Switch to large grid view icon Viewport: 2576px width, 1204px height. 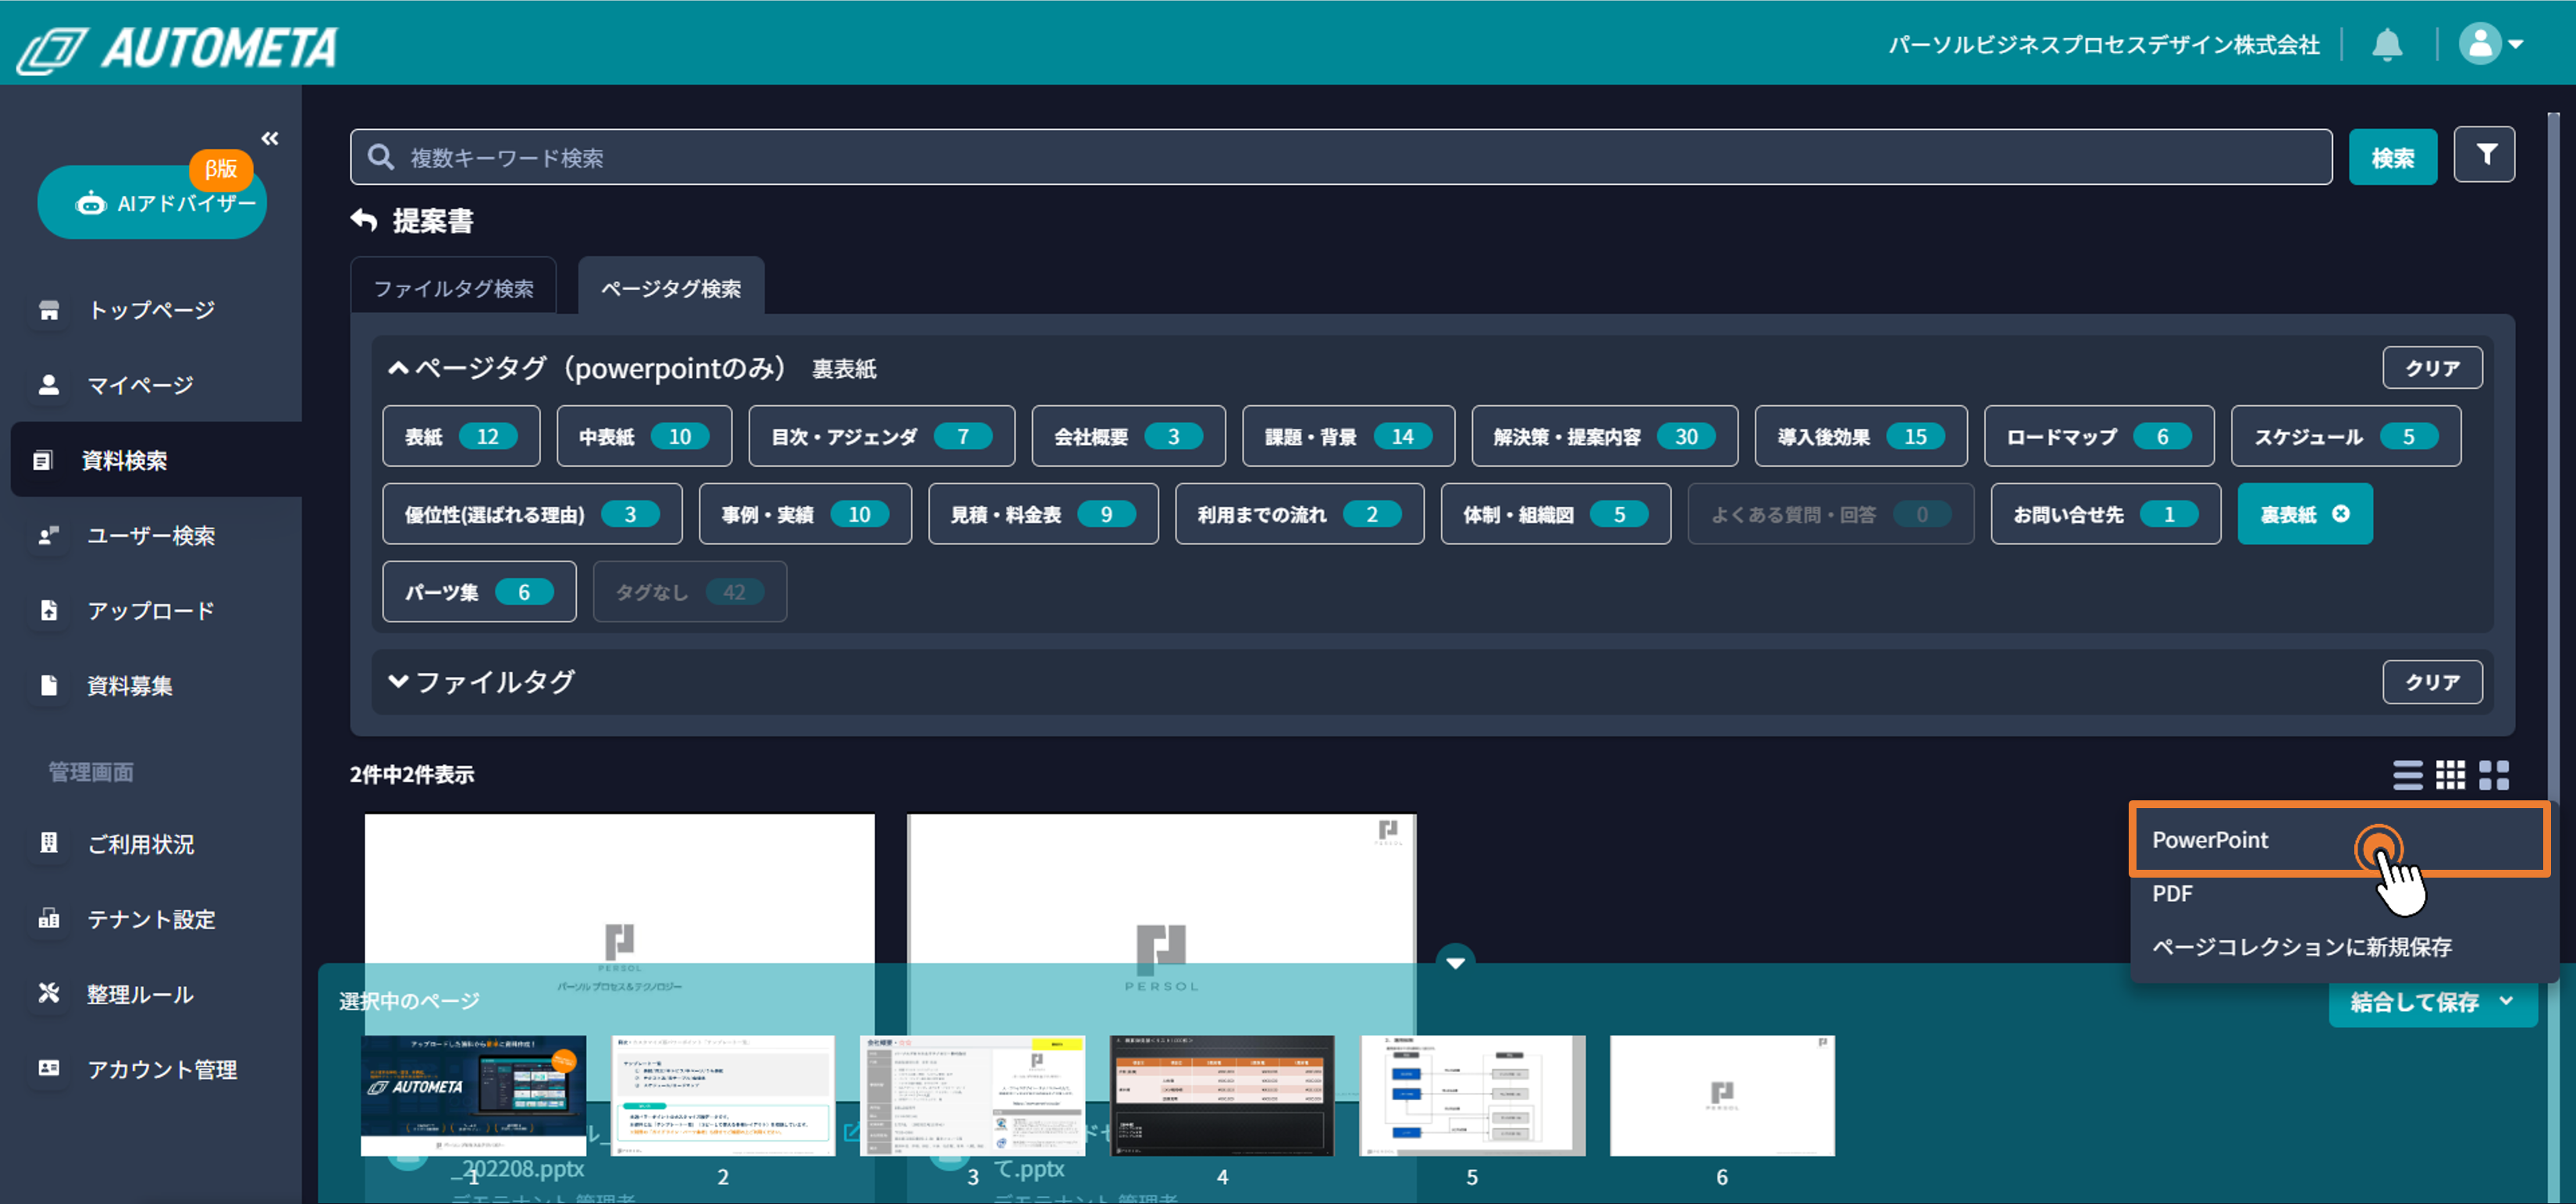2493,774
